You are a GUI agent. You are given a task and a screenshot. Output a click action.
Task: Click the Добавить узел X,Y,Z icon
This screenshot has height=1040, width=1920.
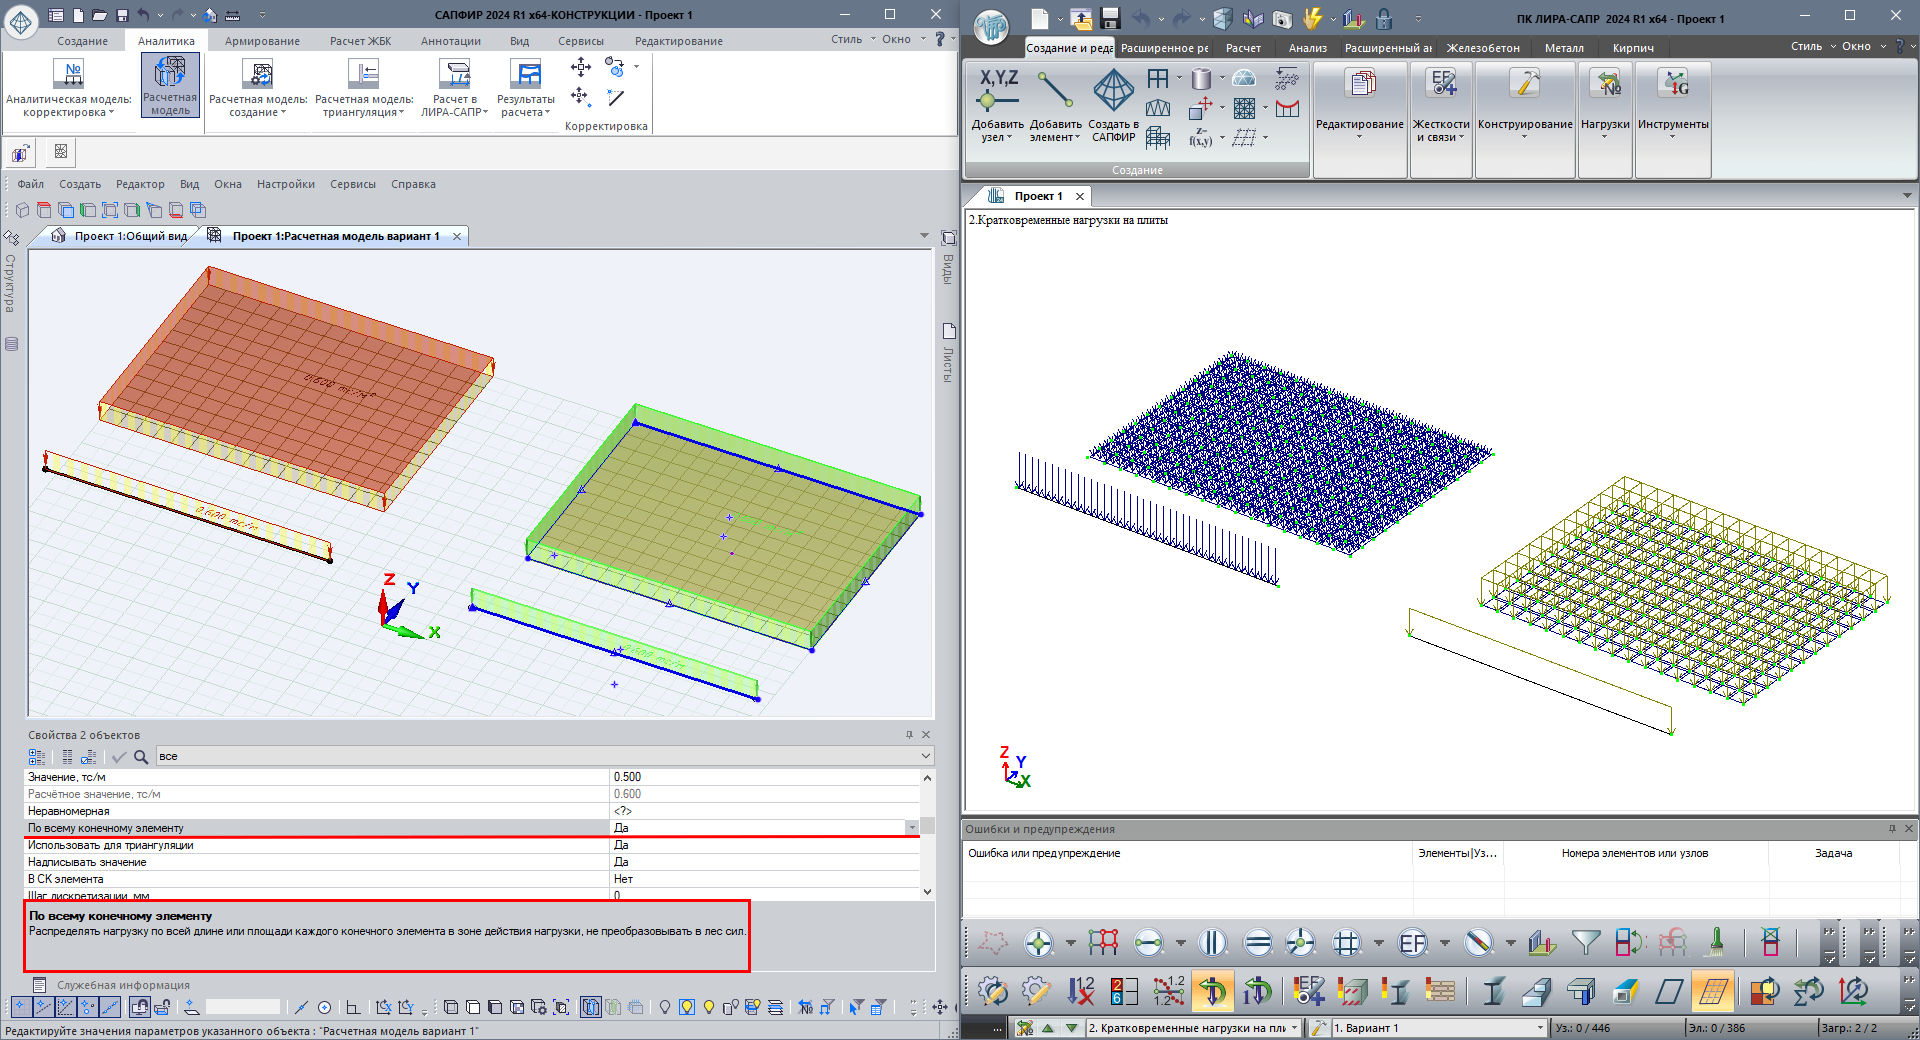coord(997,90)
